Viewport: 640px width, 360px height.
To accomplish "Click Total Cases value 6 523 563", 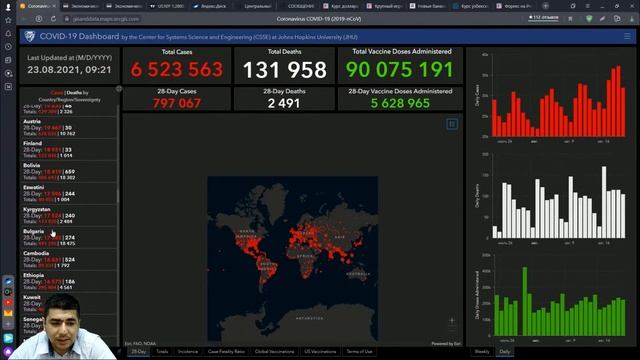I will (177, 69).
